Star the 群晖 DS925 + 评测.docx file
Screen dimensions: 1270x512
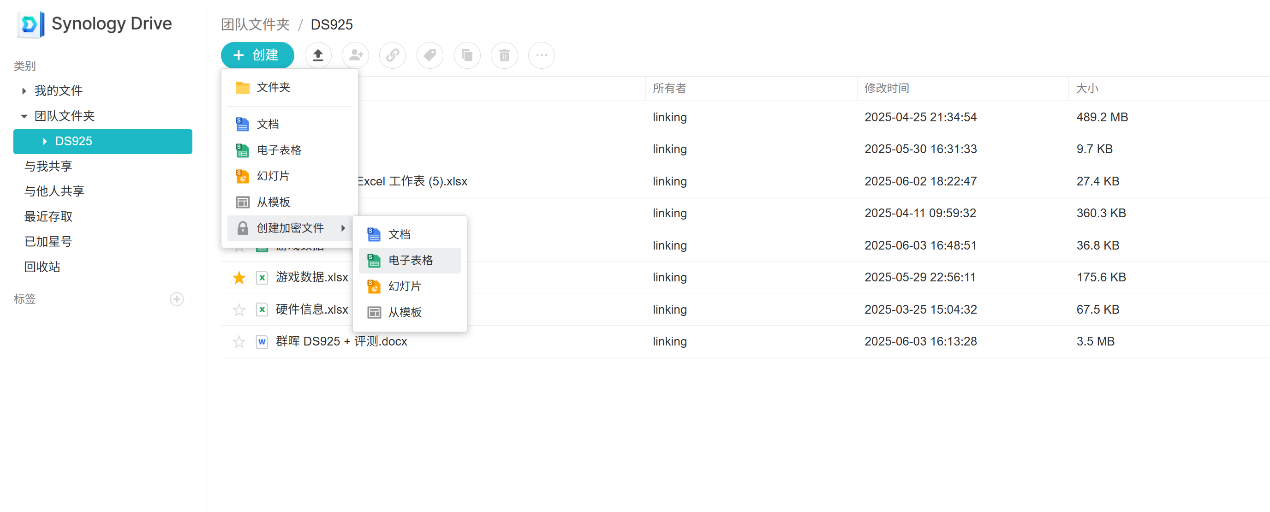[239, 342]
